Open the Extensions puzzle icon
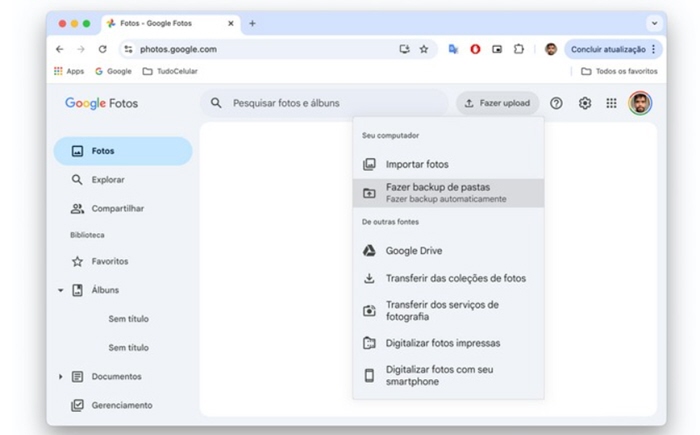 [x=518, y=49]
